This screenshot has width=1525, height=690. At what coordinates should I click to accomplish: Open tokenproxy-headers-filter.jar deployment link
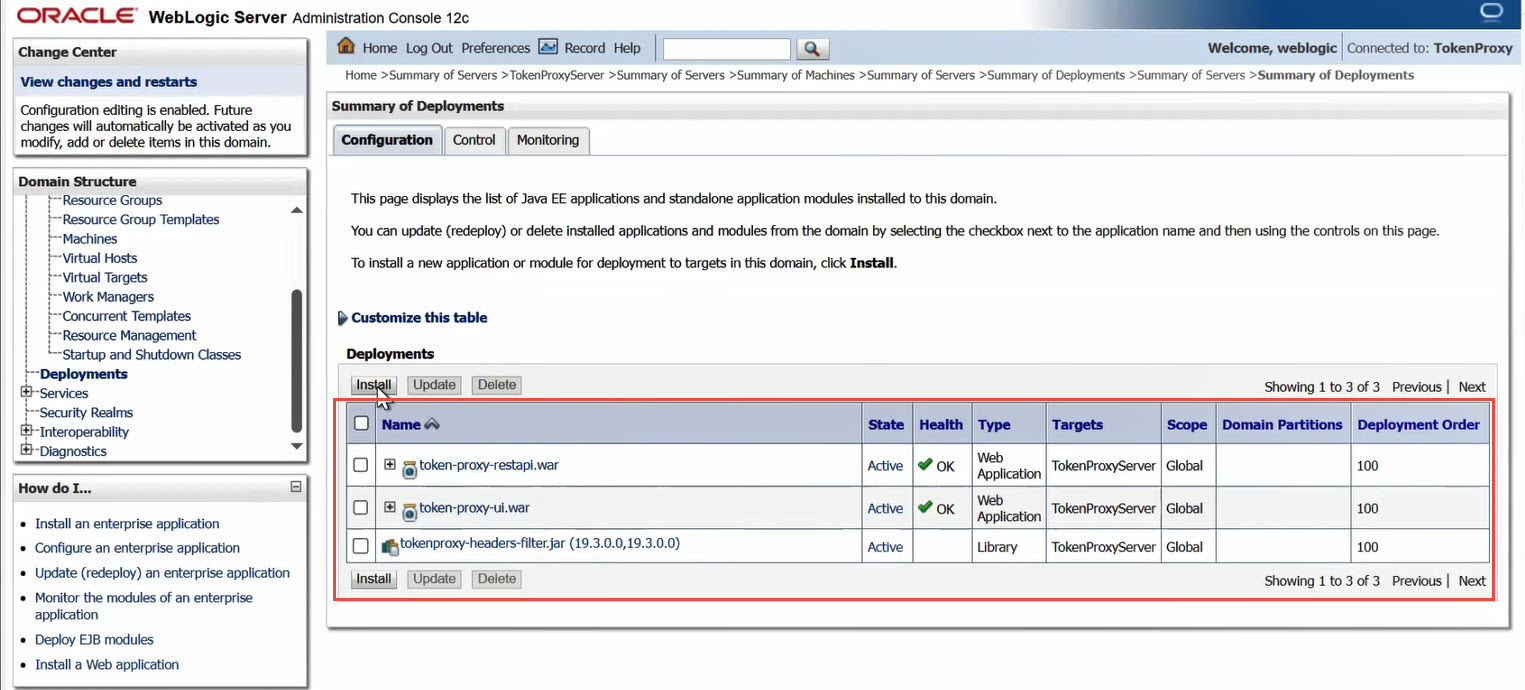(x=540, y=544)
